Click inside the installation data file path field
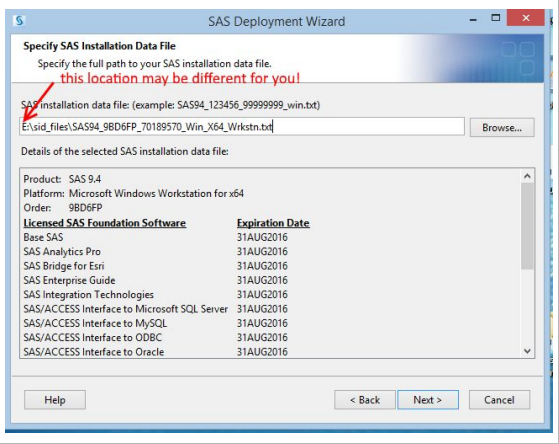The width and height of the screenshot is (559, 444). click(242, 127)
